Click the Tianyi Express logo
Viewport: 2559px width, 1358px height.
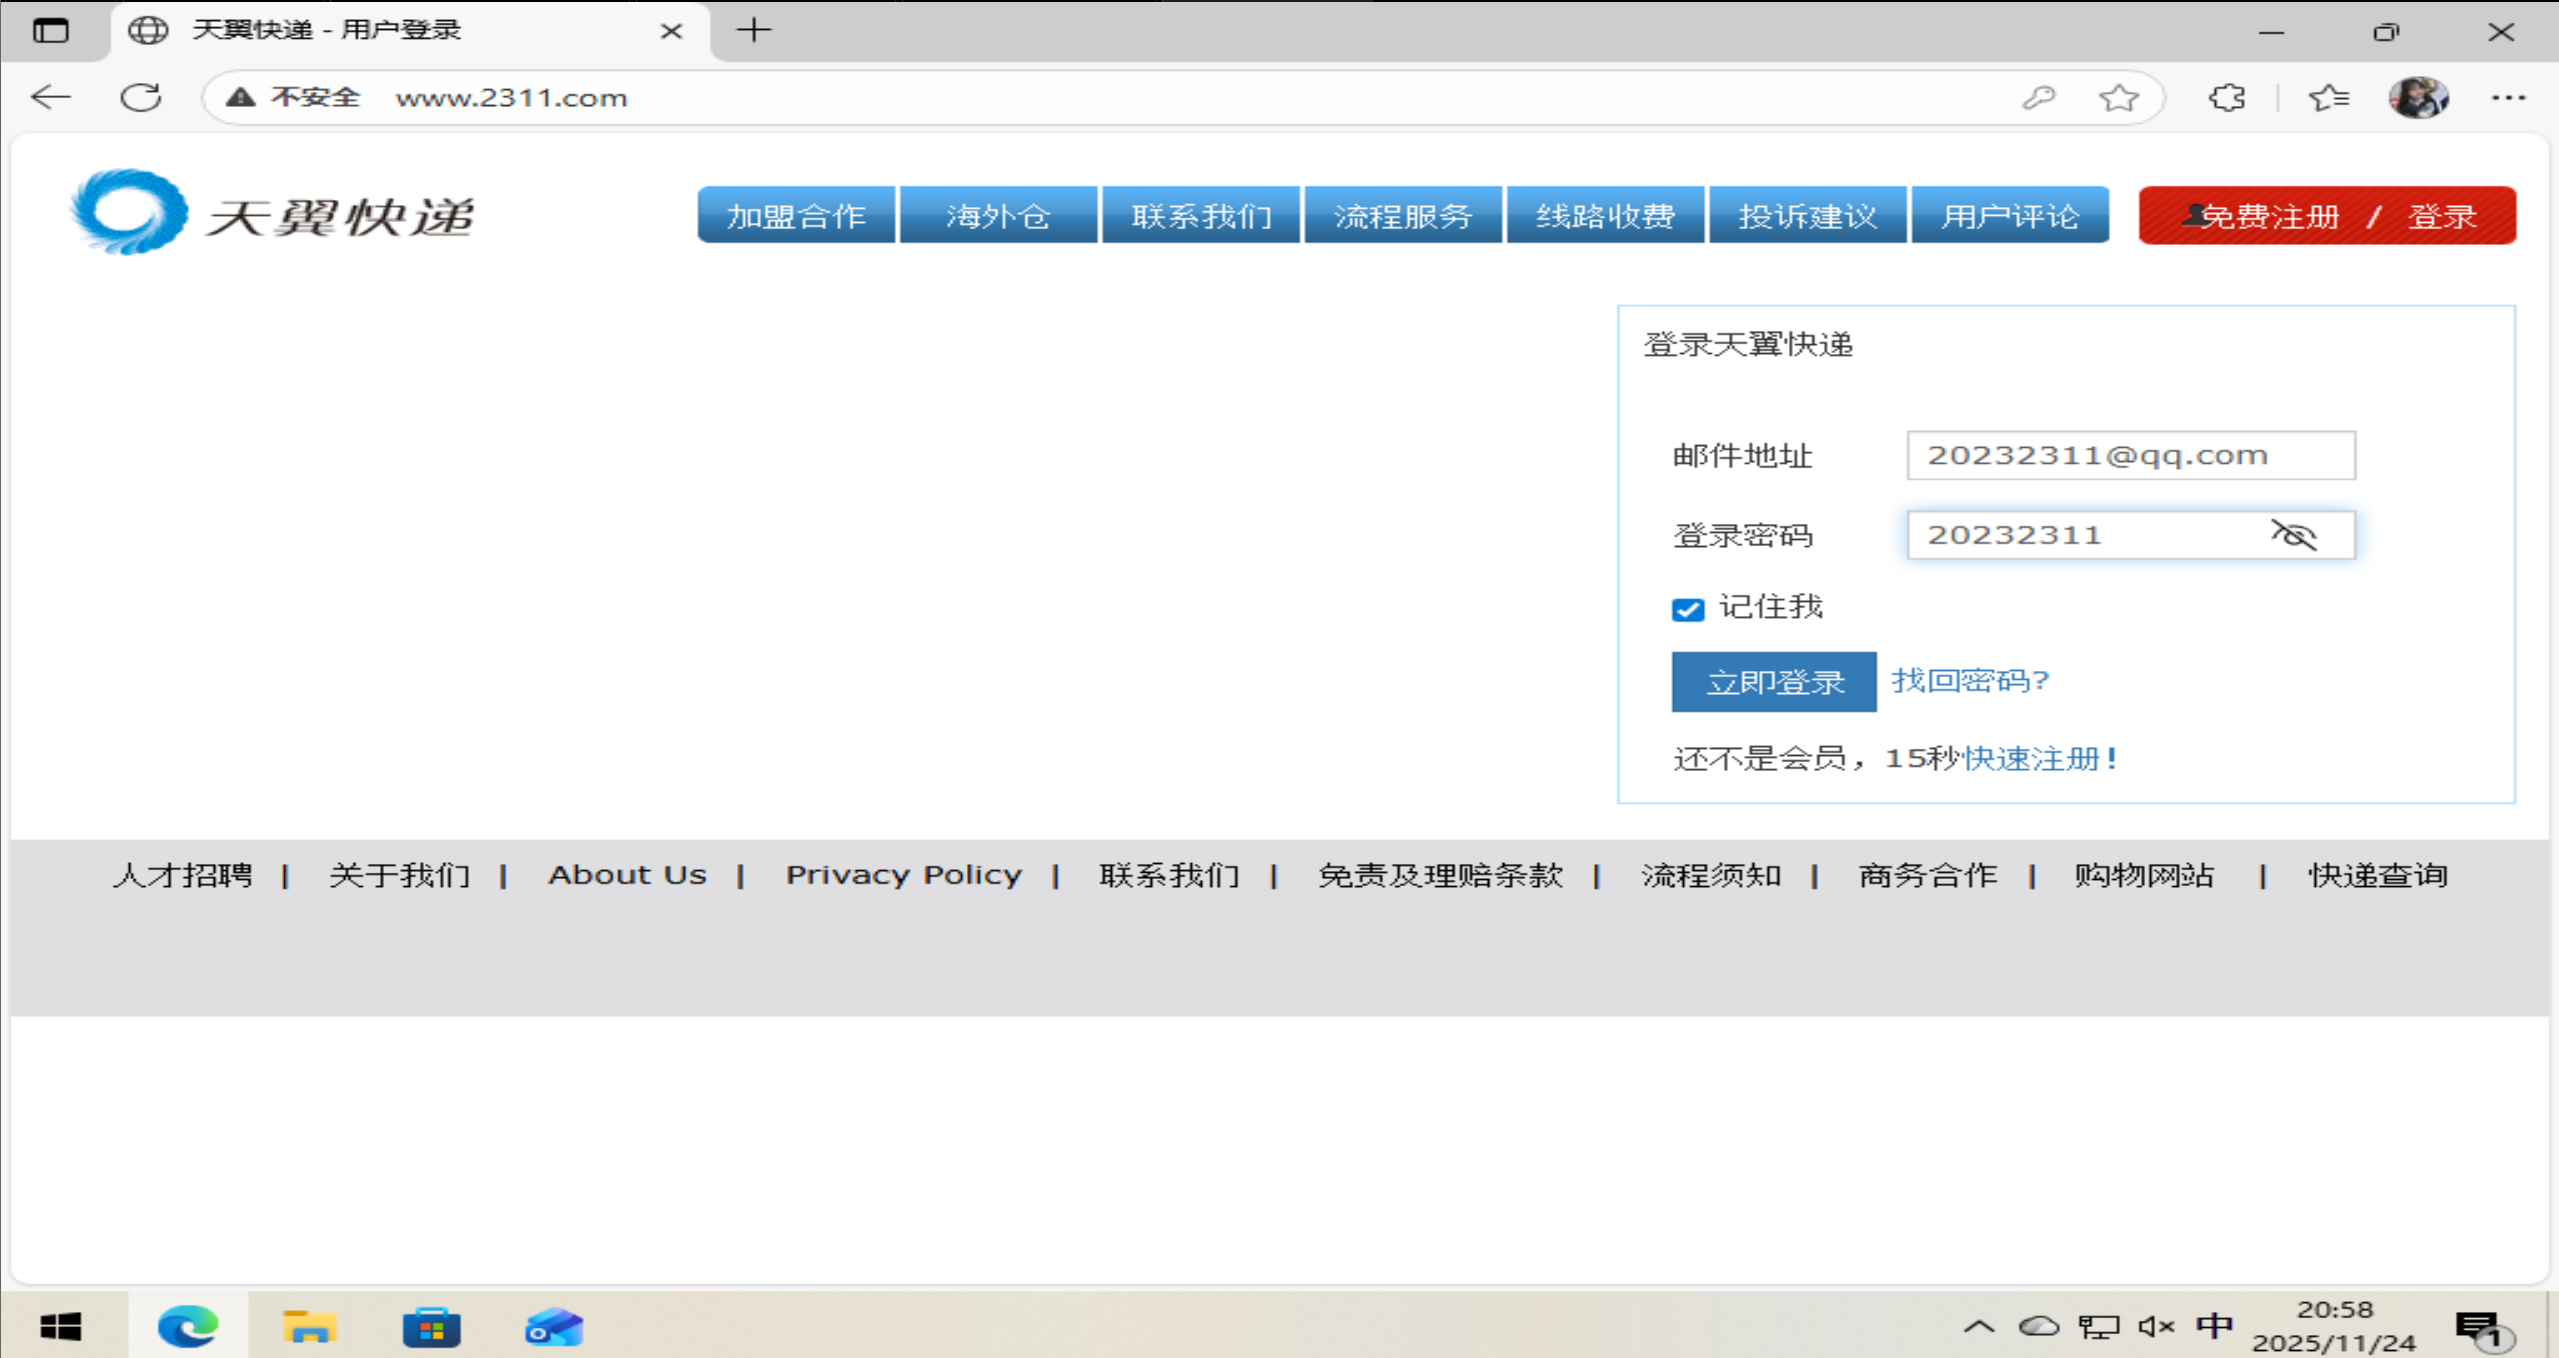click(272, 213)
